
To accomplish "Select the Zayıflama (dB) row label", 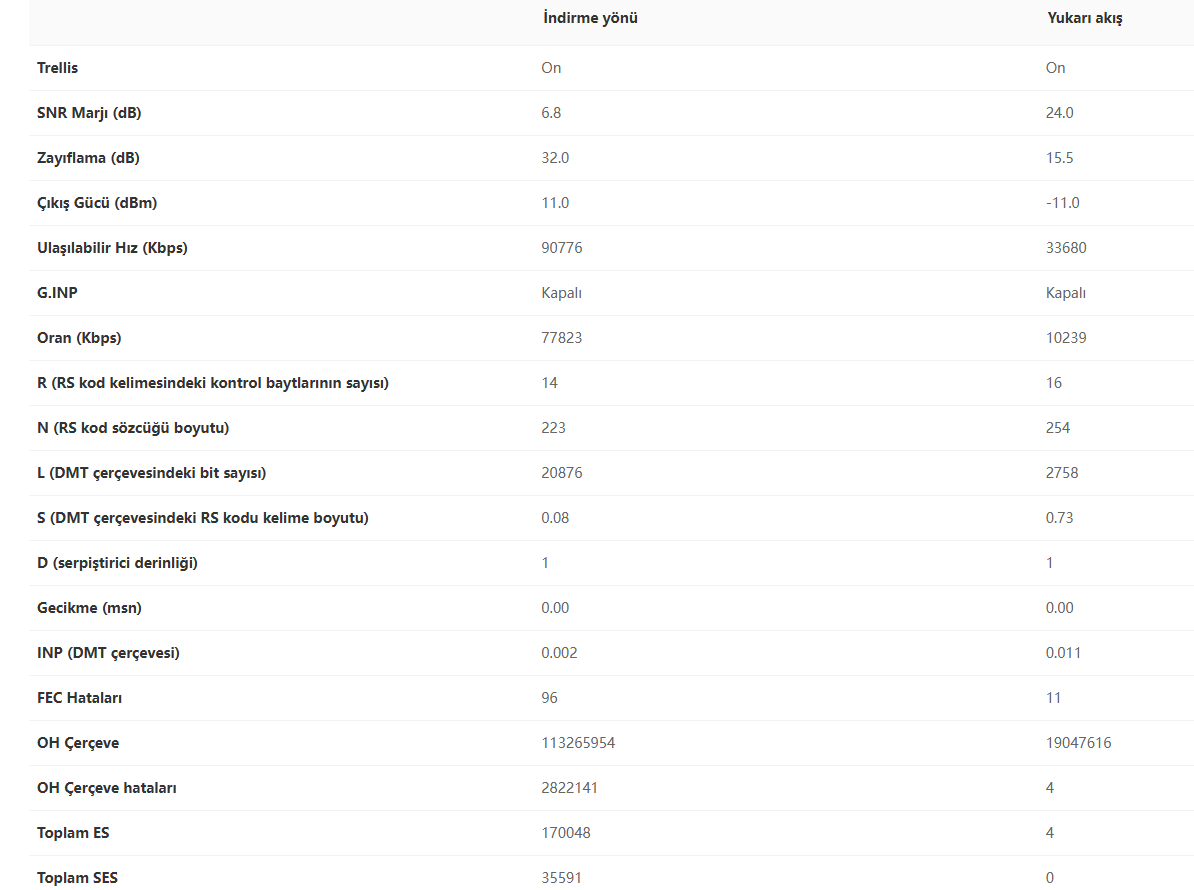I will tap(88, 158).
